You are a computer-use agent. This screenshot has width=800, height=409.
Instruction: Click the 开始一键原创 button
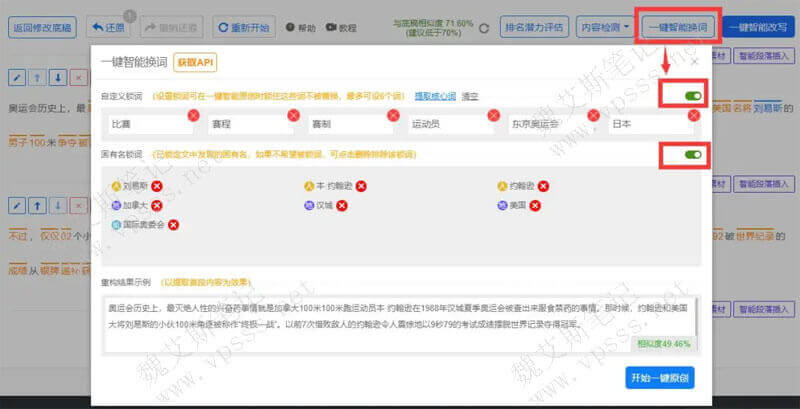pyautogui.click(x=660, y=377)
